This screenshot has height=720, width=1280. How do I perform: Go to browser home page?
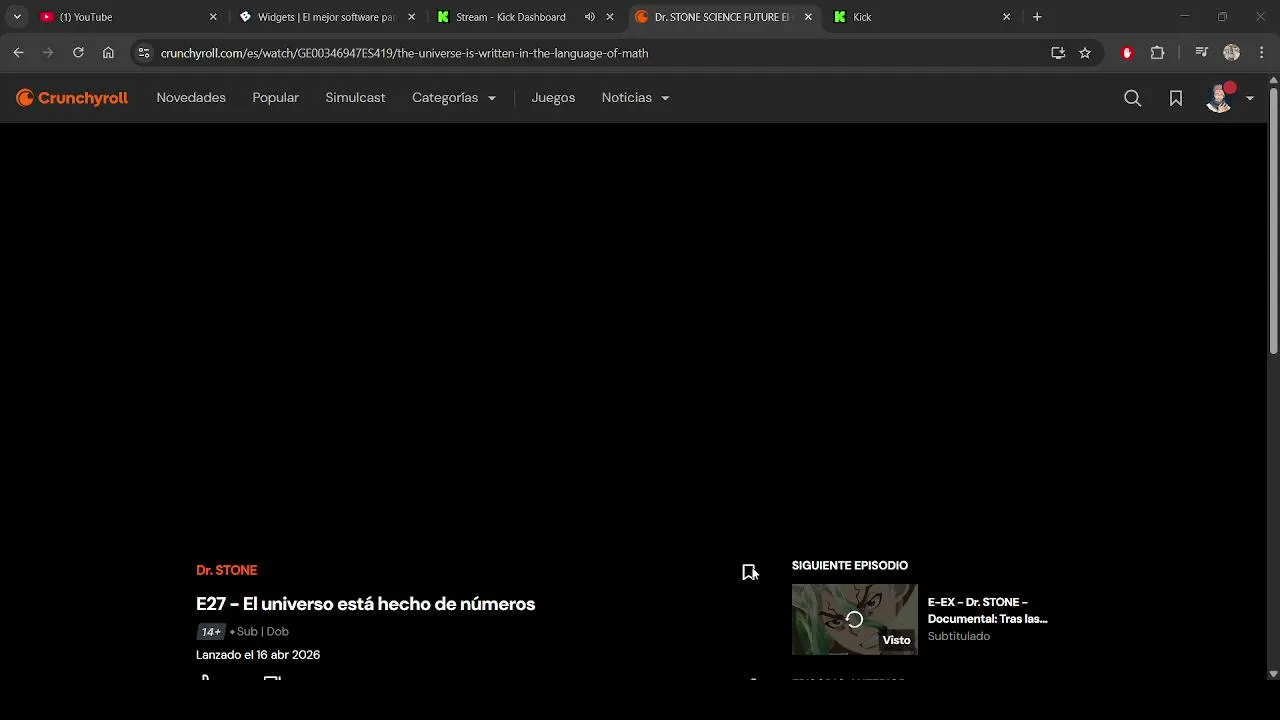tap(108, 53)
